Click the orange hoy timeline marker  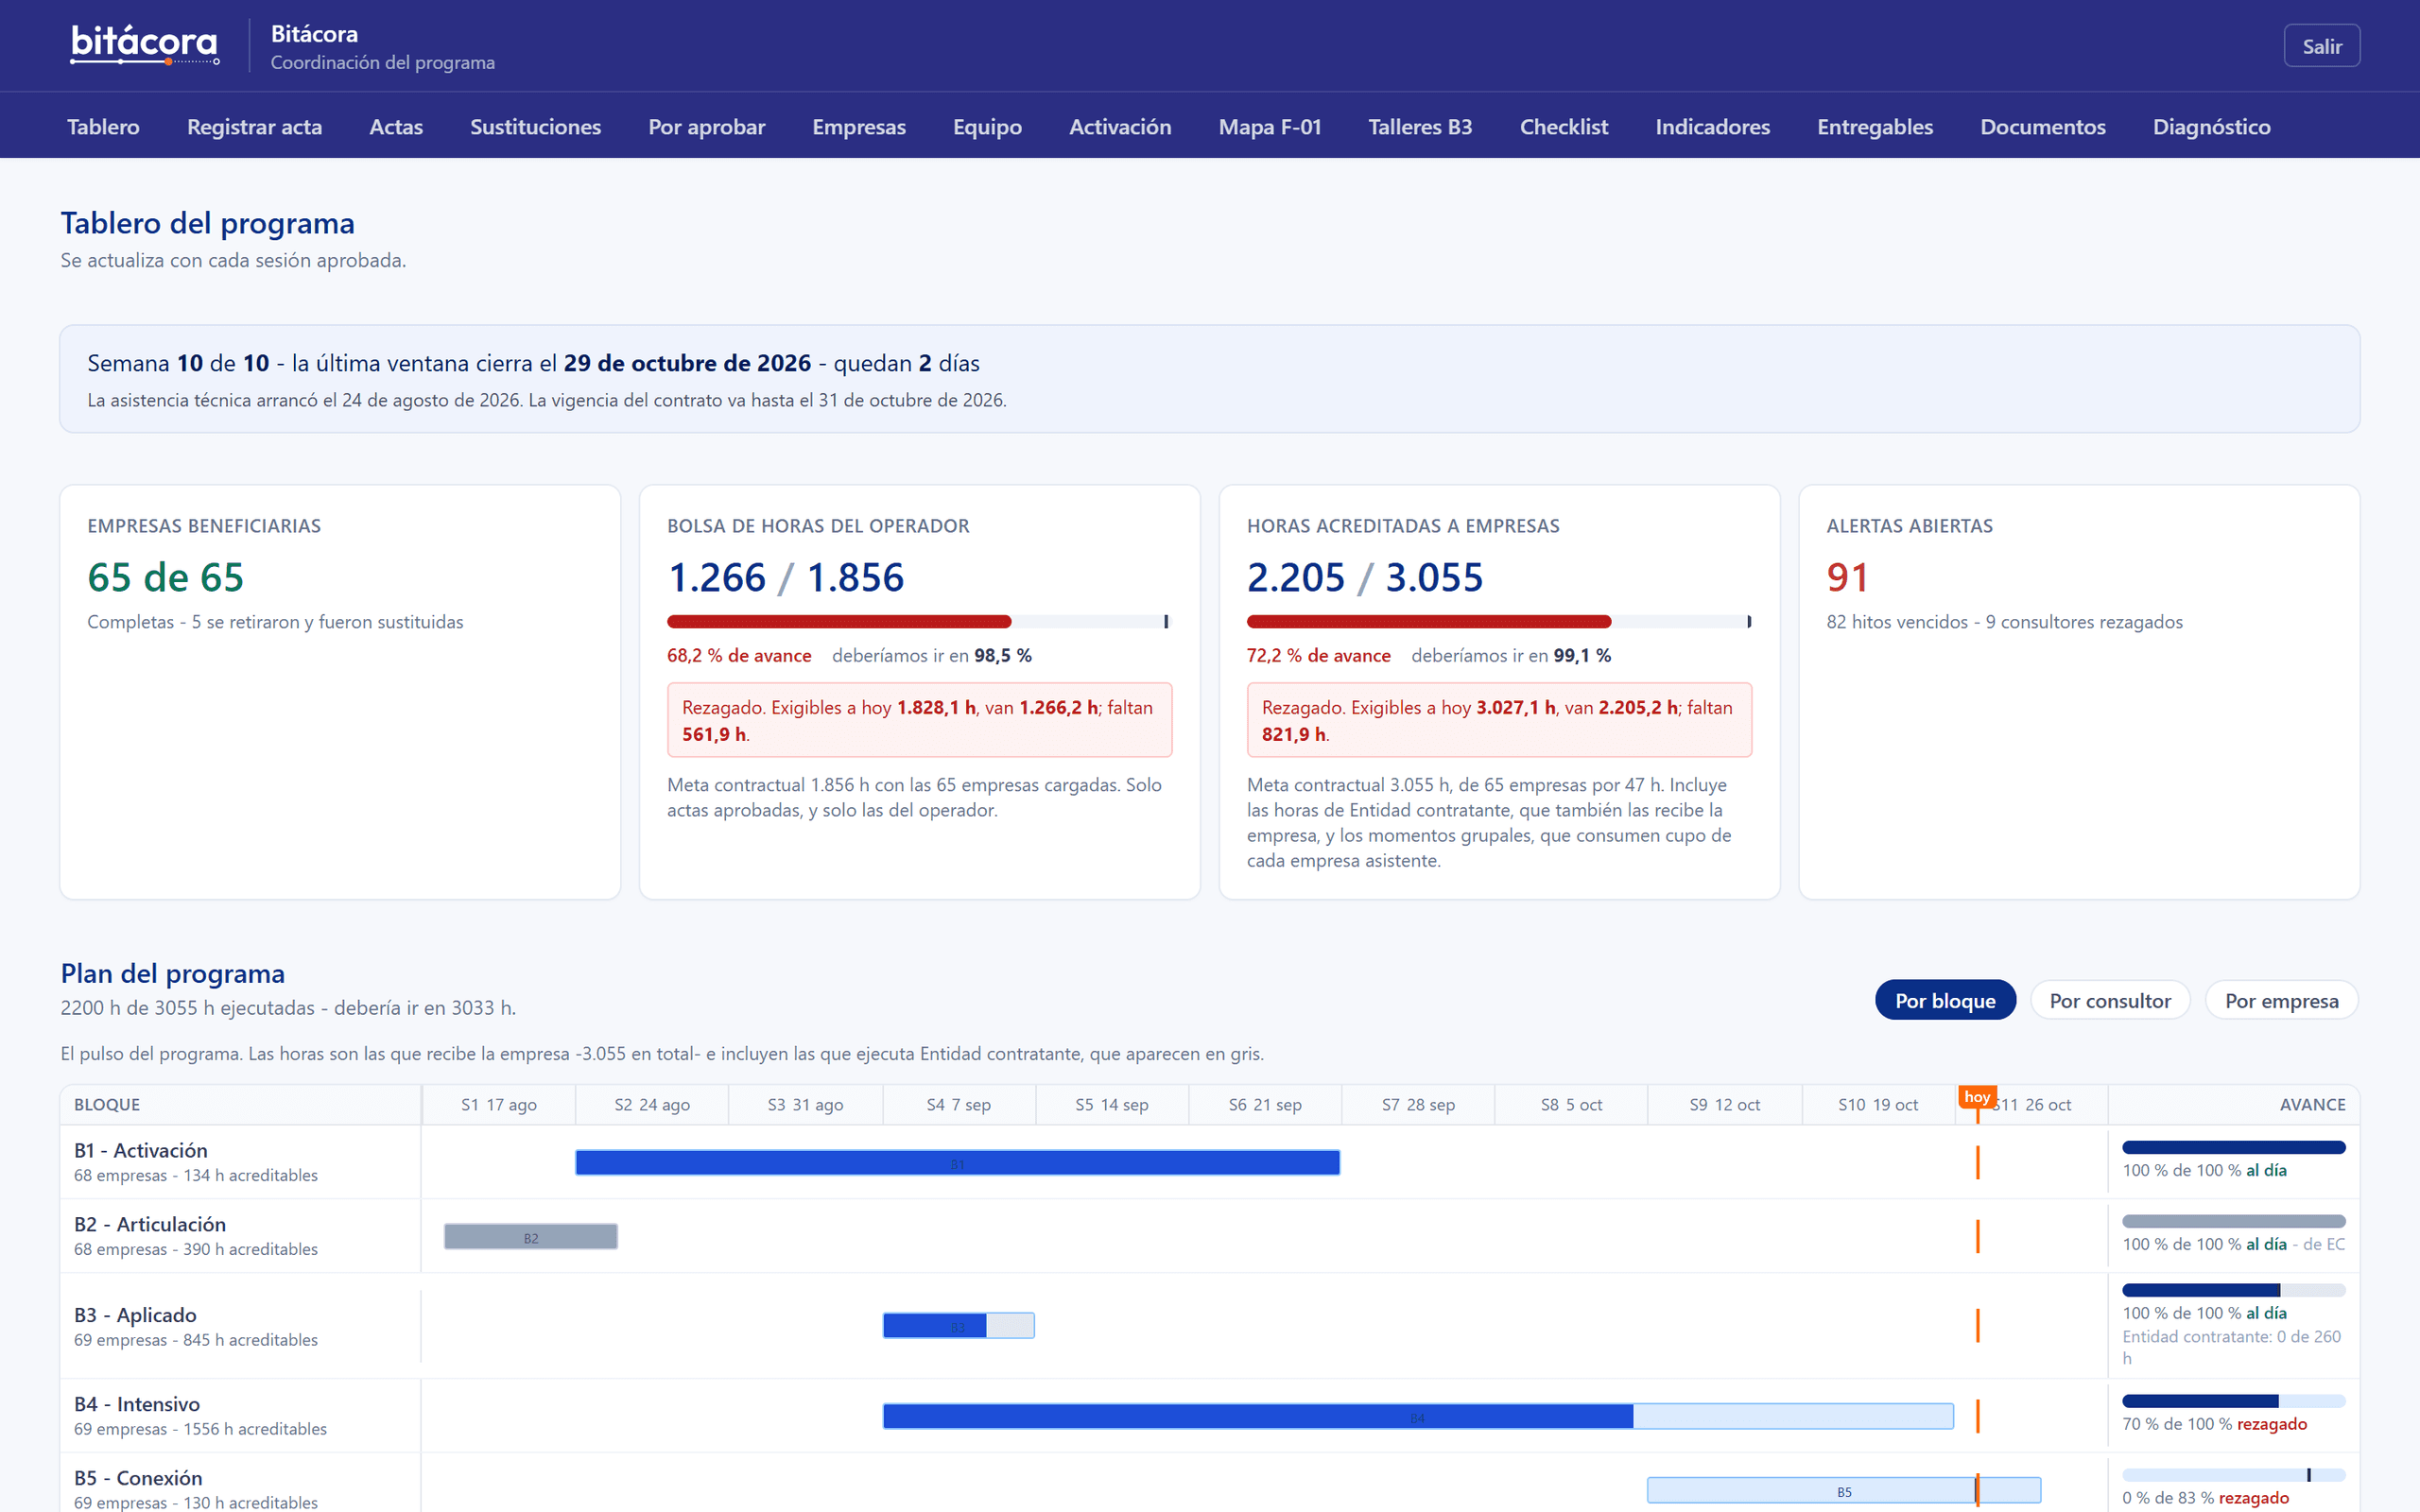tap(1977, 1097)
